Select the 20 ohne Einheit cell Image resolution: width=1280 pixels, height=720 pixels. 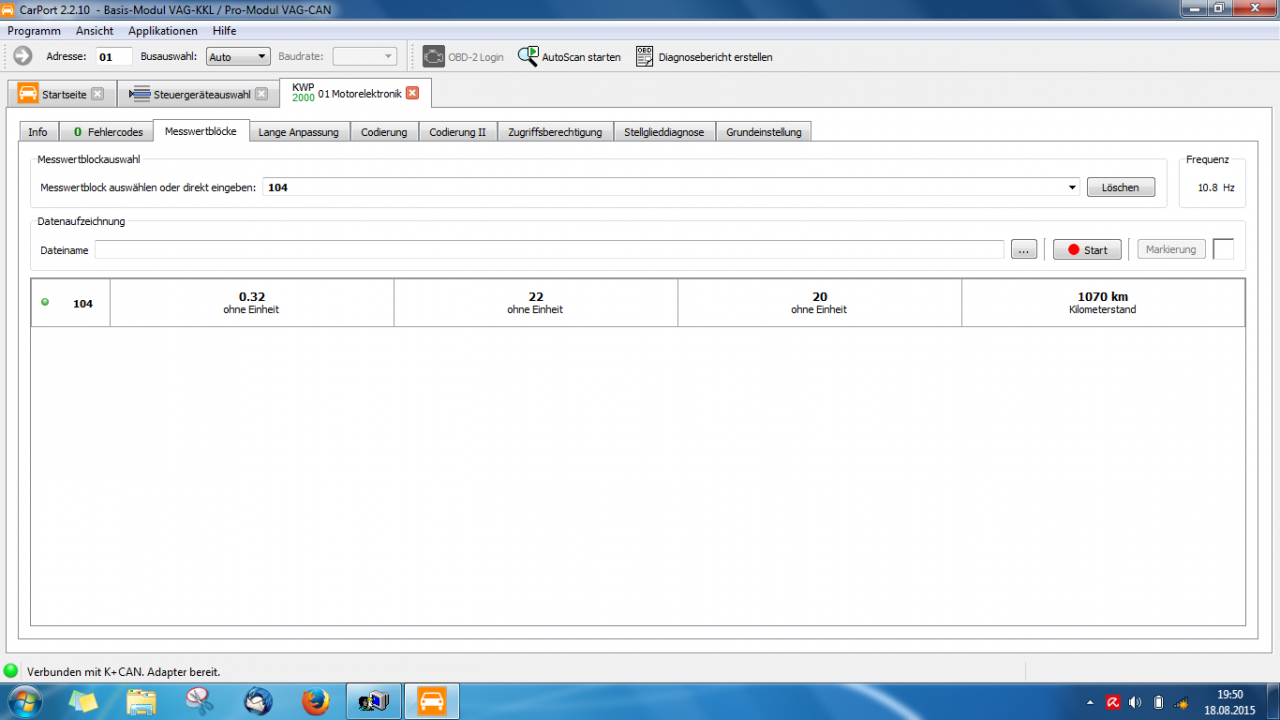pyautogui.click(x=819, y=303)
